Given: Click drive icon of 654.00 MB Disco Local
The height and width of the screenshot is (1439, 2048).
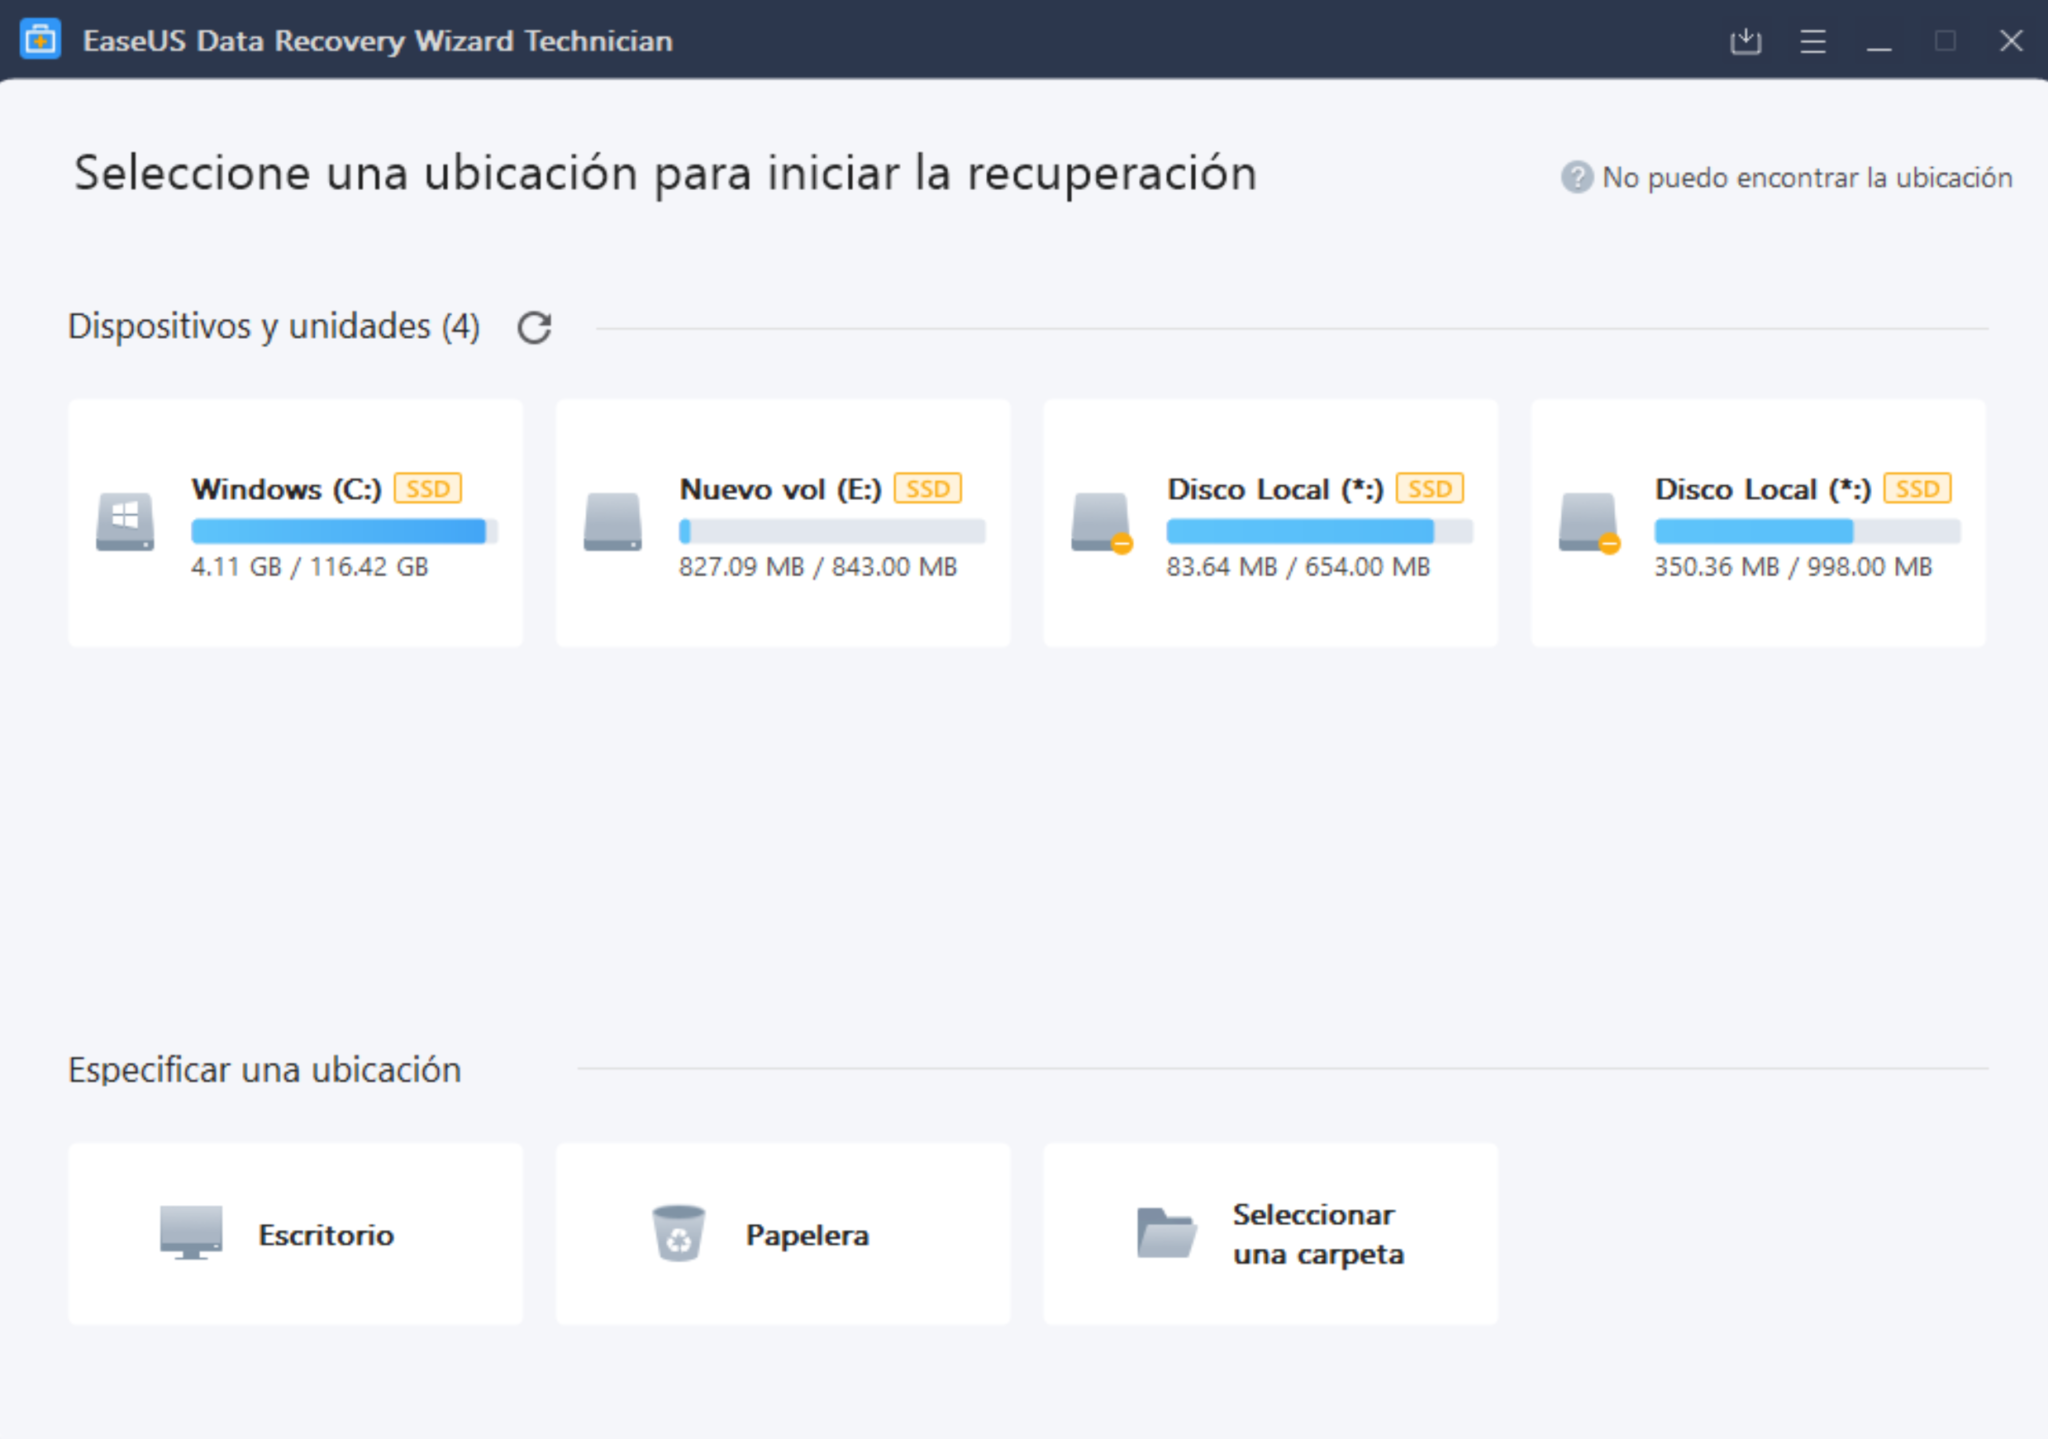Looking at the screenshot, I should pyautogui.click(x=1101, y=522).
